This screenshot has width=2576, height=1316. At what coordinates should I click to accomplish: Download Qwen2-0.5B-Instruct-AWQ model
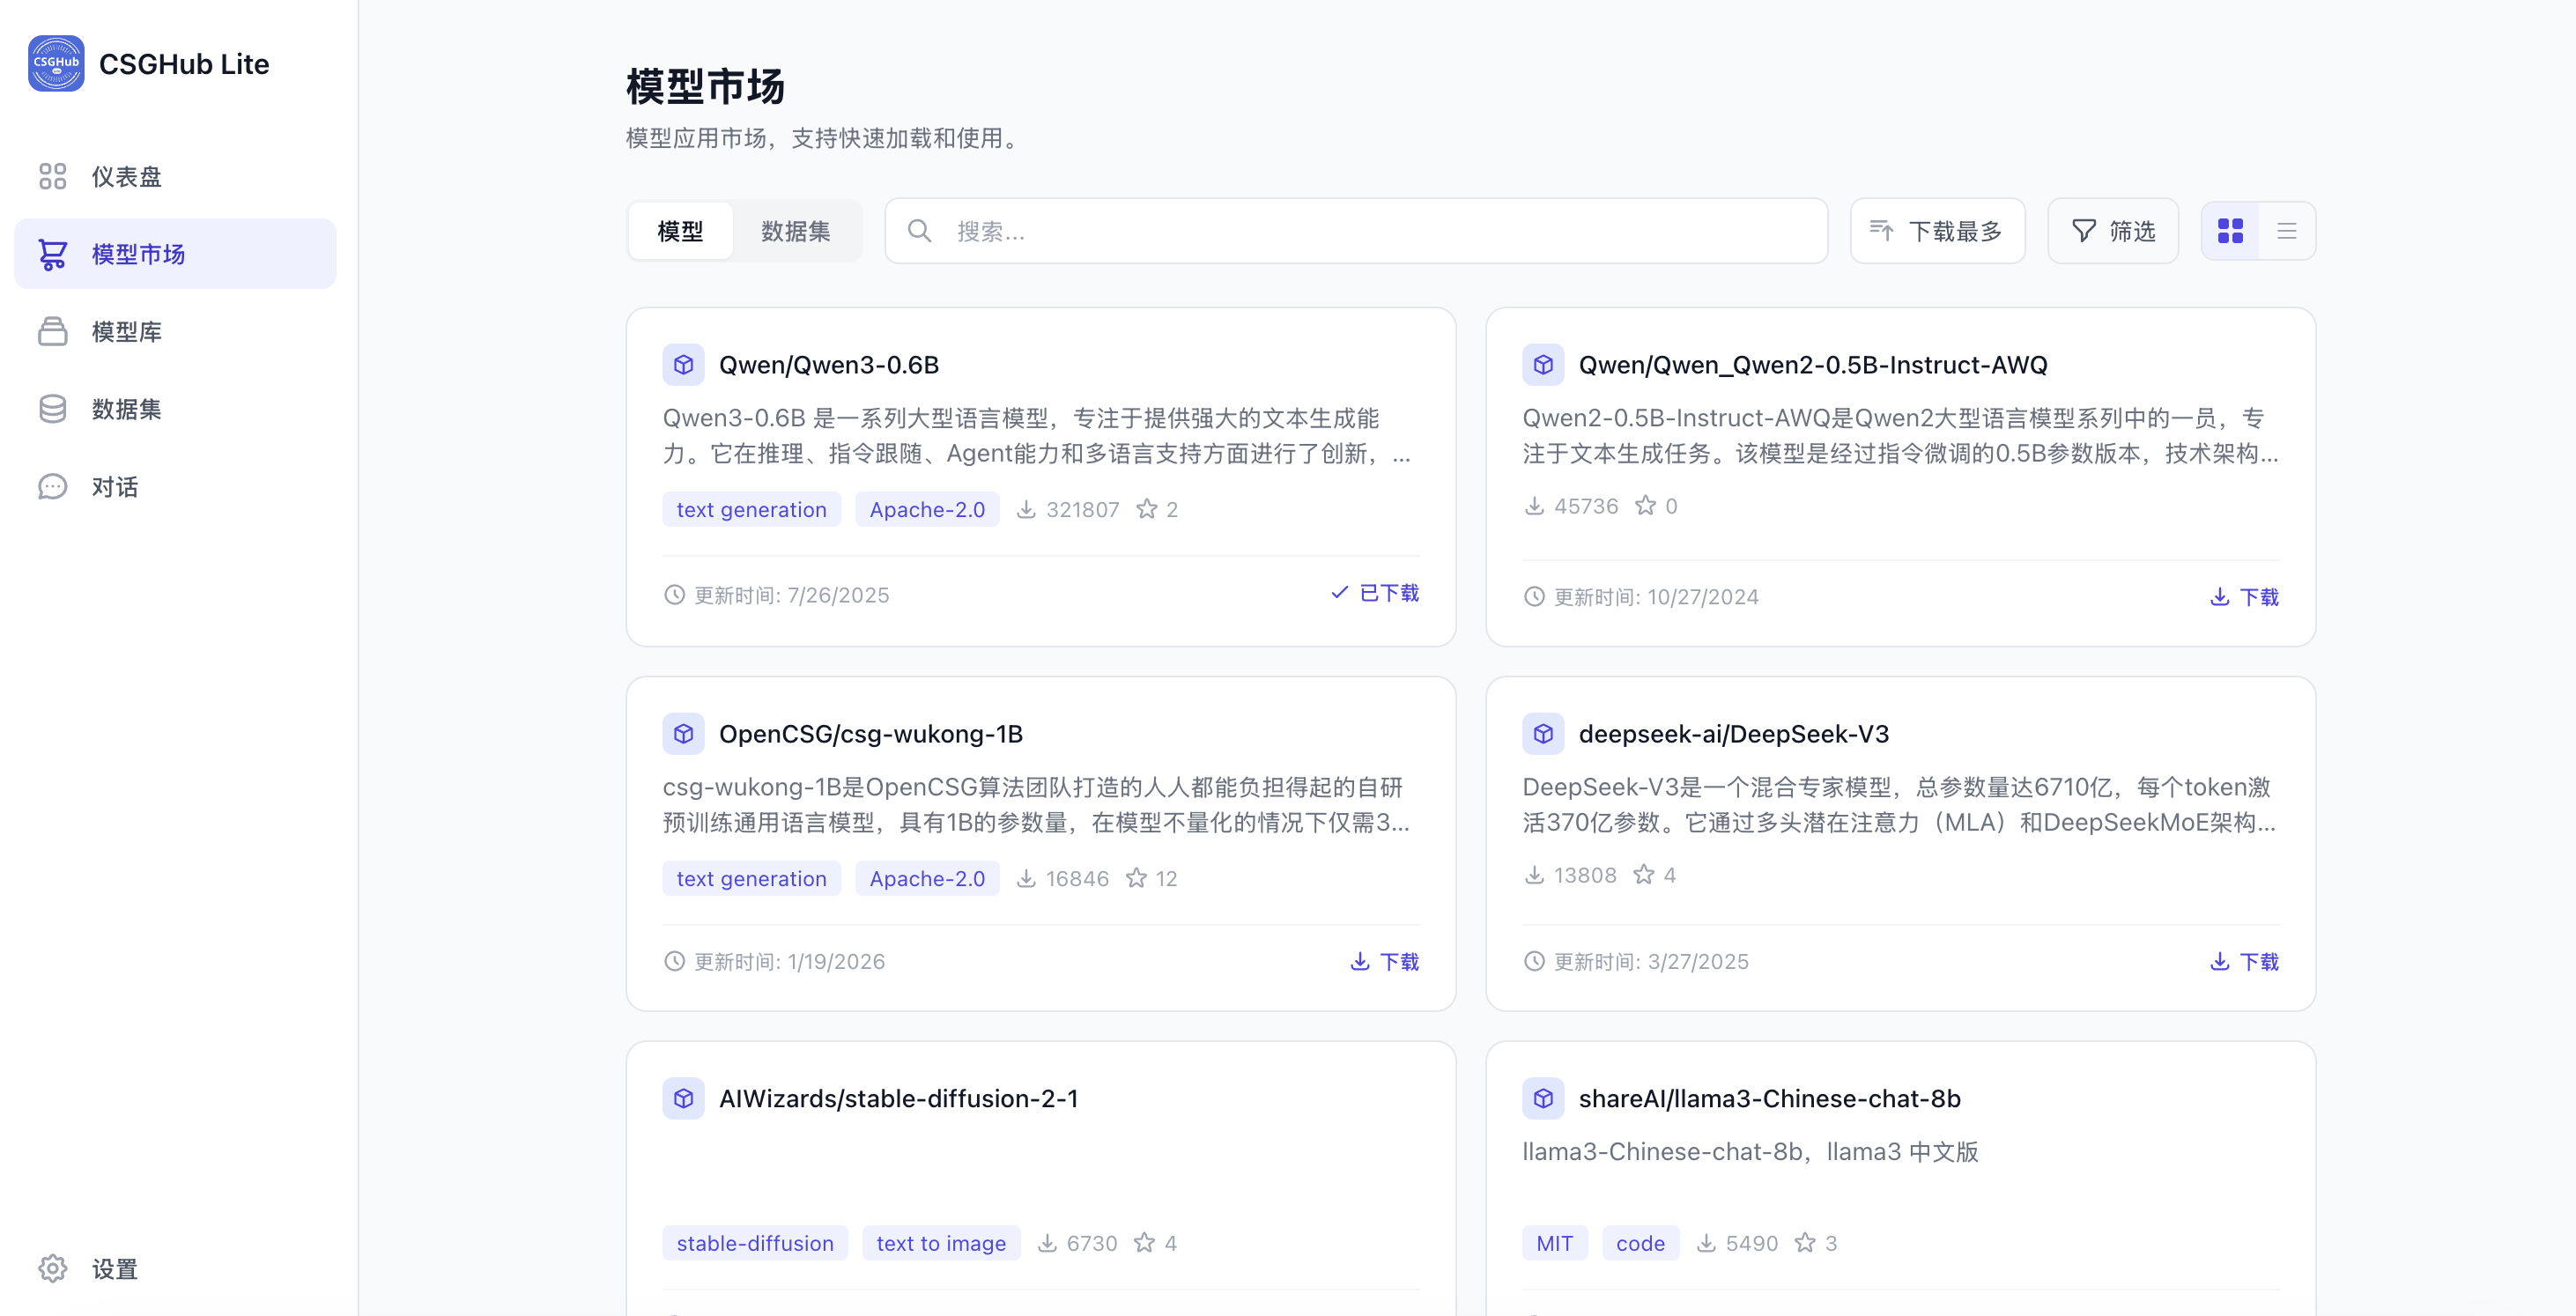(x=2244, y=597)
